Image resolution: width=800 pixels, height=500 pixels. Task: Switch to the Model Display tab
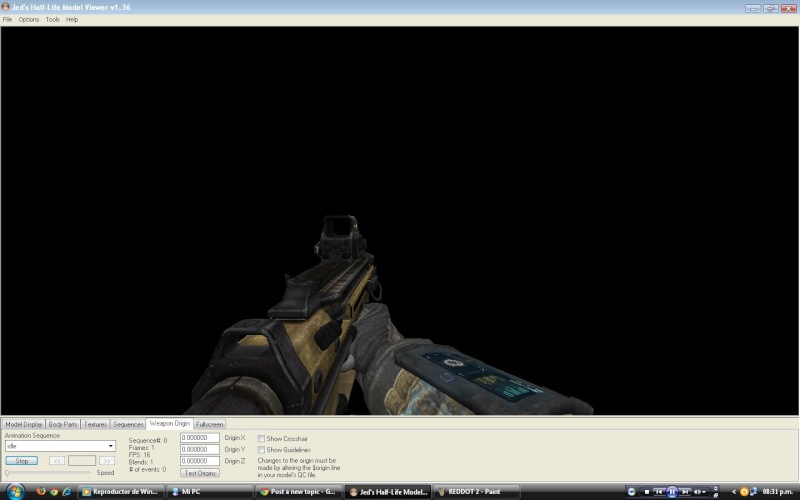(23, 424)
